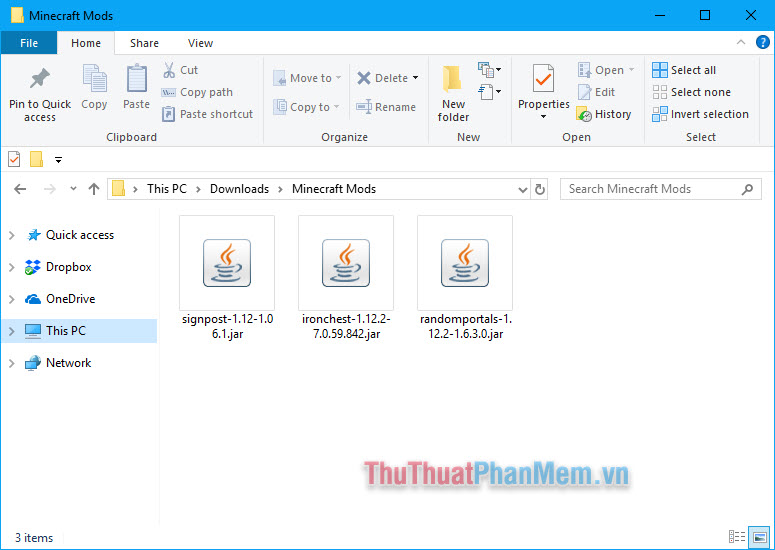Expand the Network tree node
775x550 pixels.
(12, 363)
